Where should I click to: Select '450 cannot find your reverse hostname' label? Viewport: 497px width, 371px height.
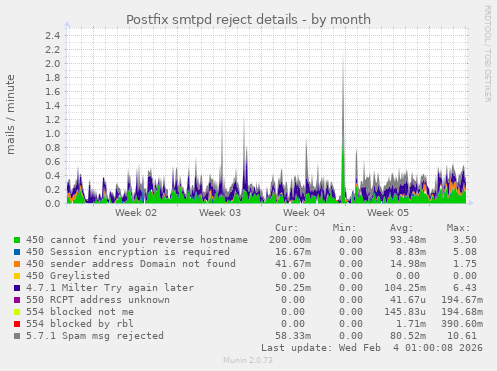click(x=137, y=240)
